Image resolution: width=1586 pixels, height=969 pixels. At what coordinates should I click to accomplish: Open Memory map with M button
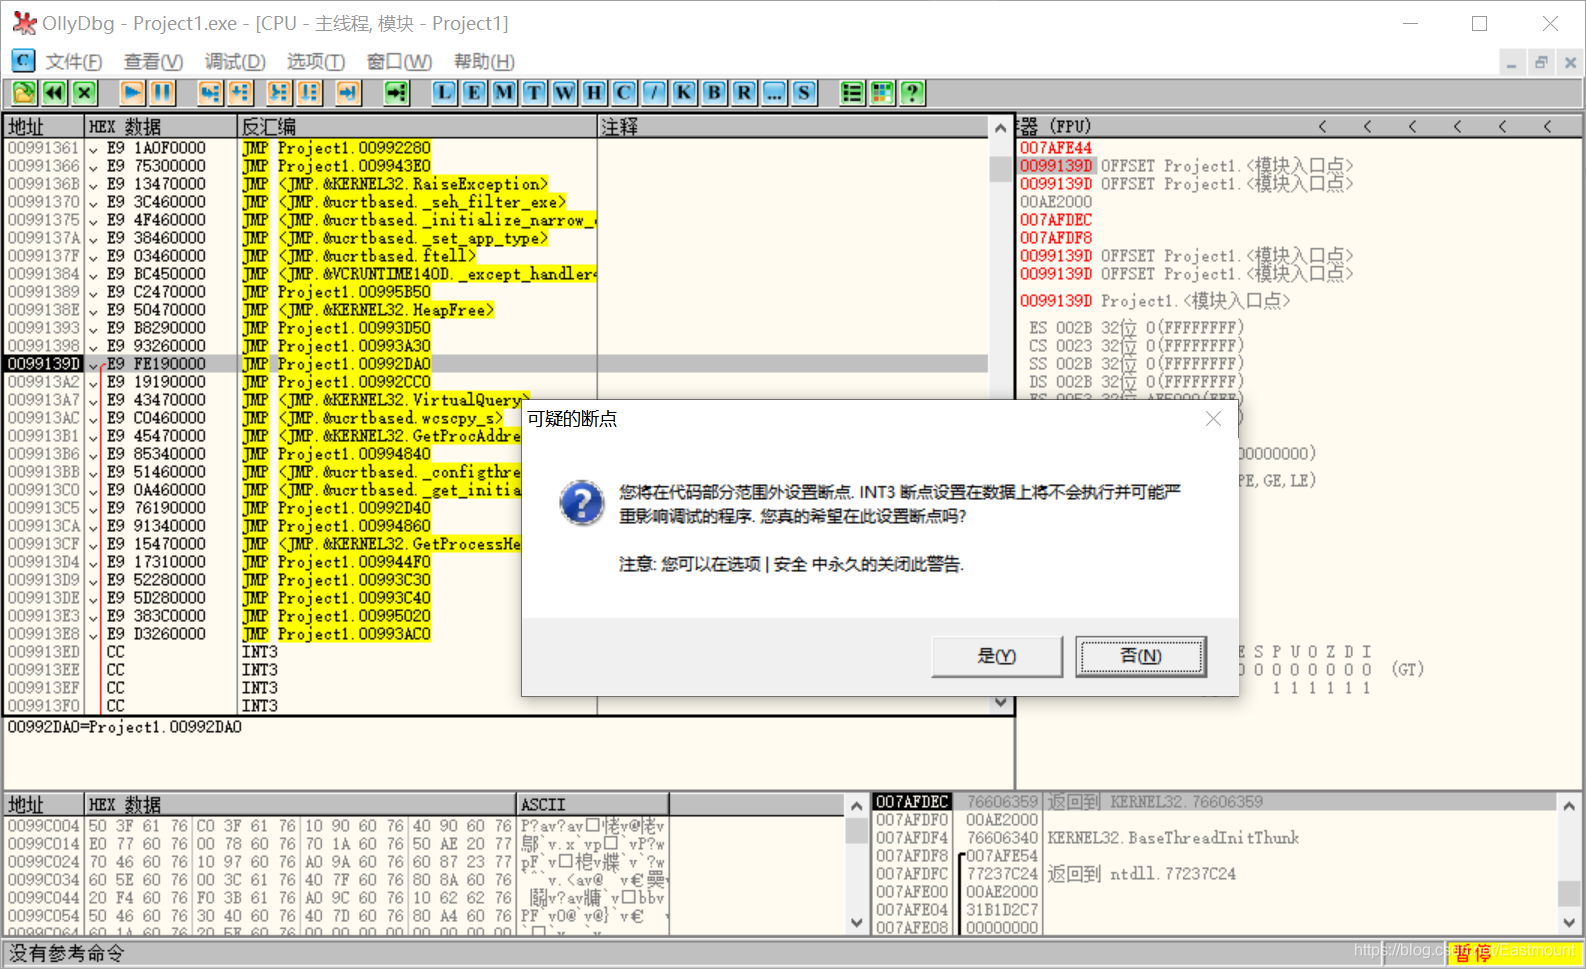pyautogui.click(x=504, y=93)
